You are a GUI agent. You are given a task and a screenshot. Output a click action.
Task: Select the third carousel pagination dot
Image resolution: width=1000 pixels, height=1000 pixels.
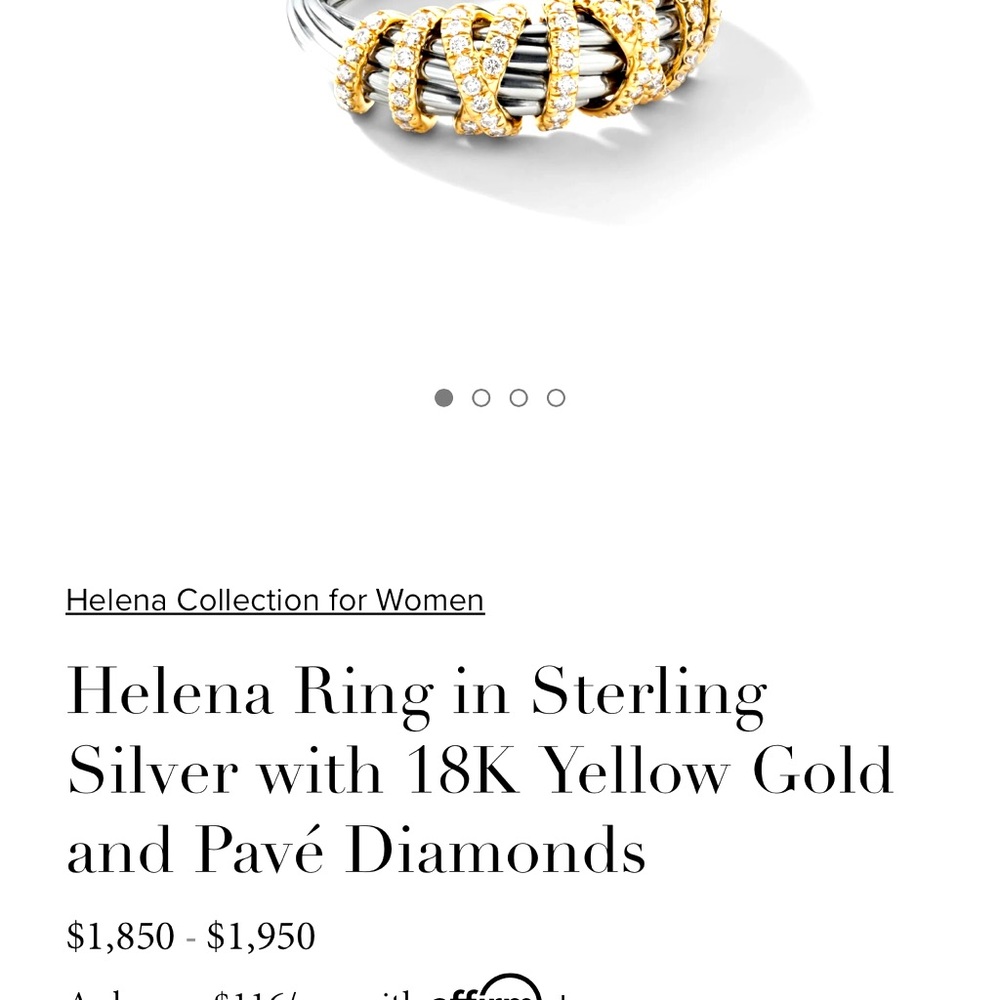coord(518,397)
